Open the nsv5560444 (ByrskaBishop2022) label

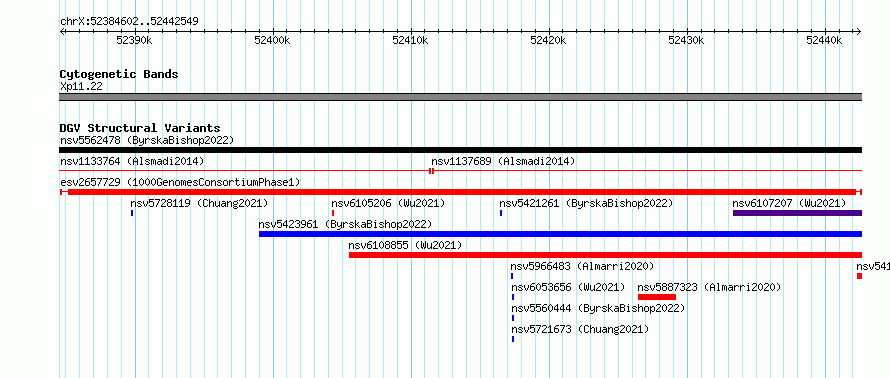598,308
